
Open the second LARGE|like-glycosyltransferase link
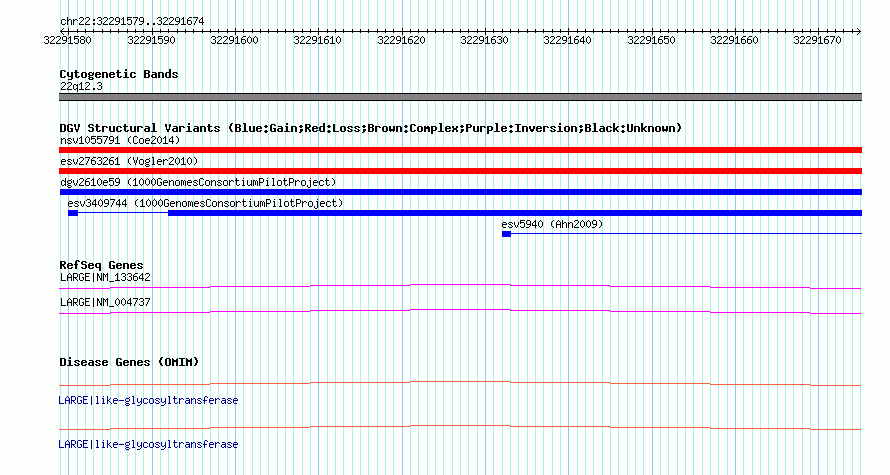148,444
